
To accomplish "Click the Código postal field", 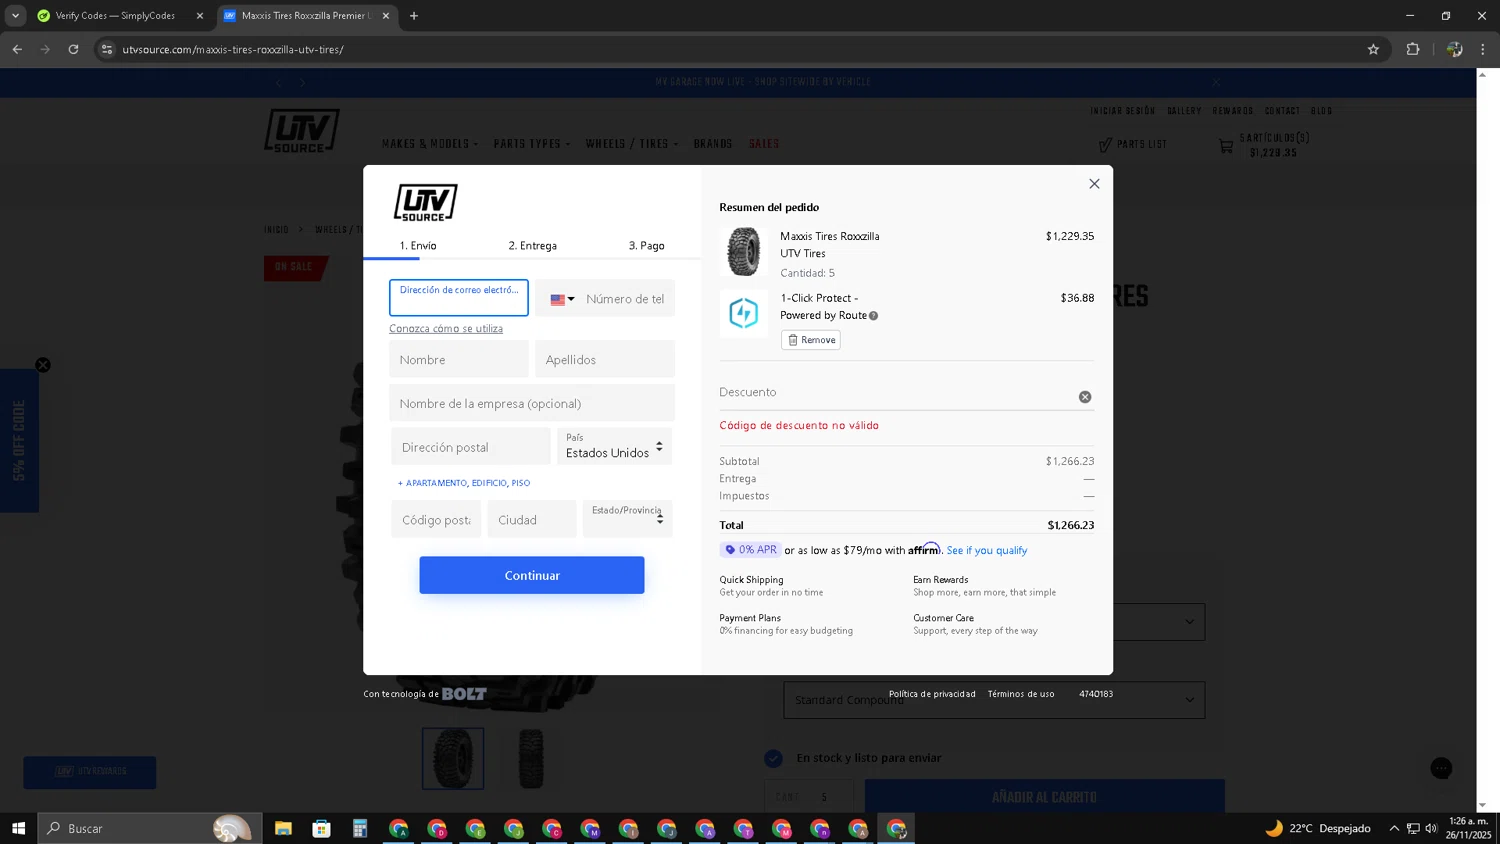I will pos(436,520).
